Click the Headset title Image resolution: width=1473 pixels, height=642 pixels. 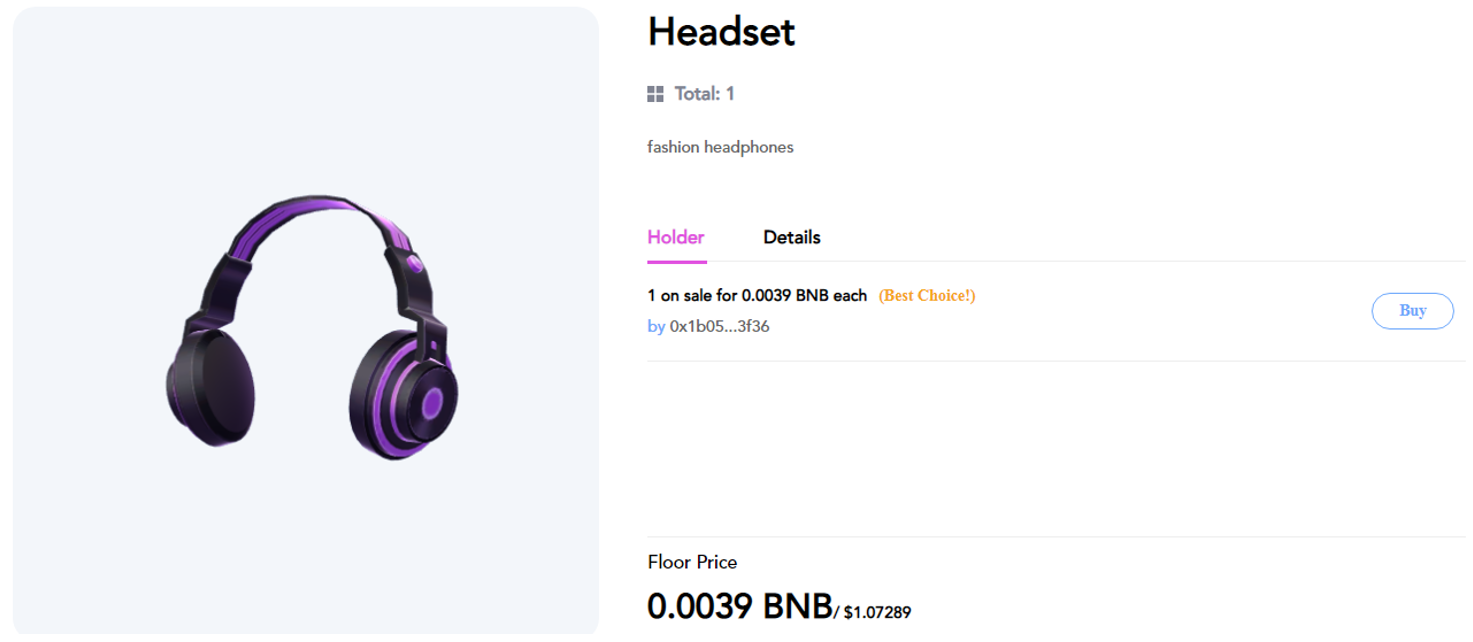pos(721,32)
